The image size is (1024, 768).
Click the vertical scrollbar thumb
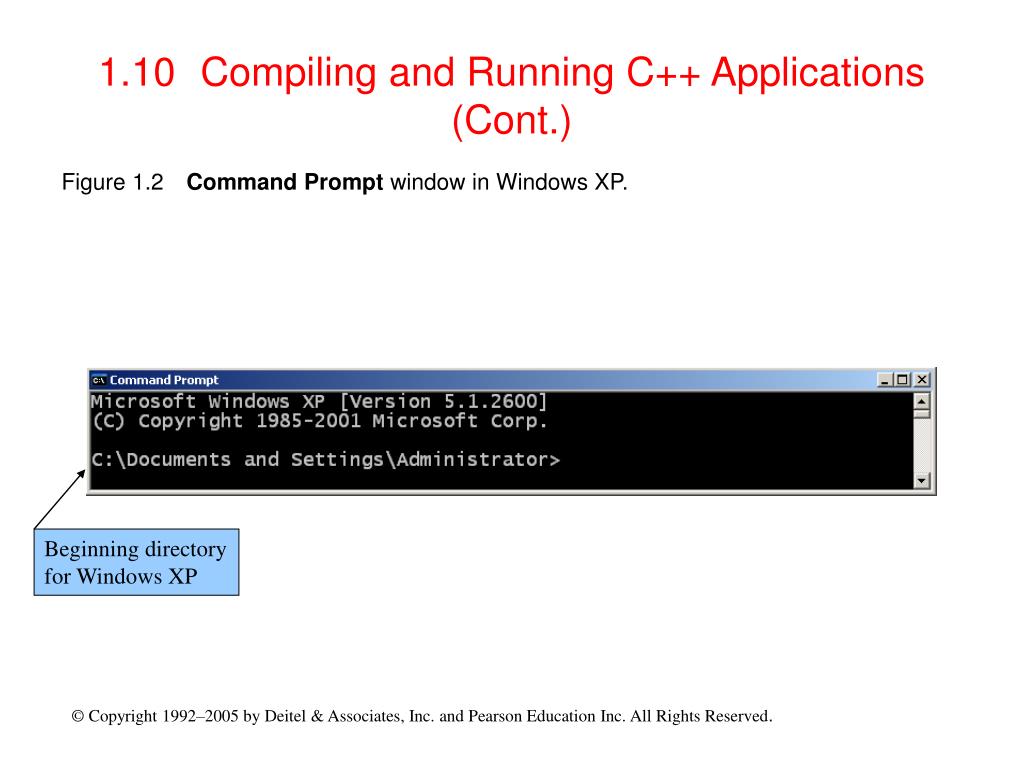pos(921,414)
